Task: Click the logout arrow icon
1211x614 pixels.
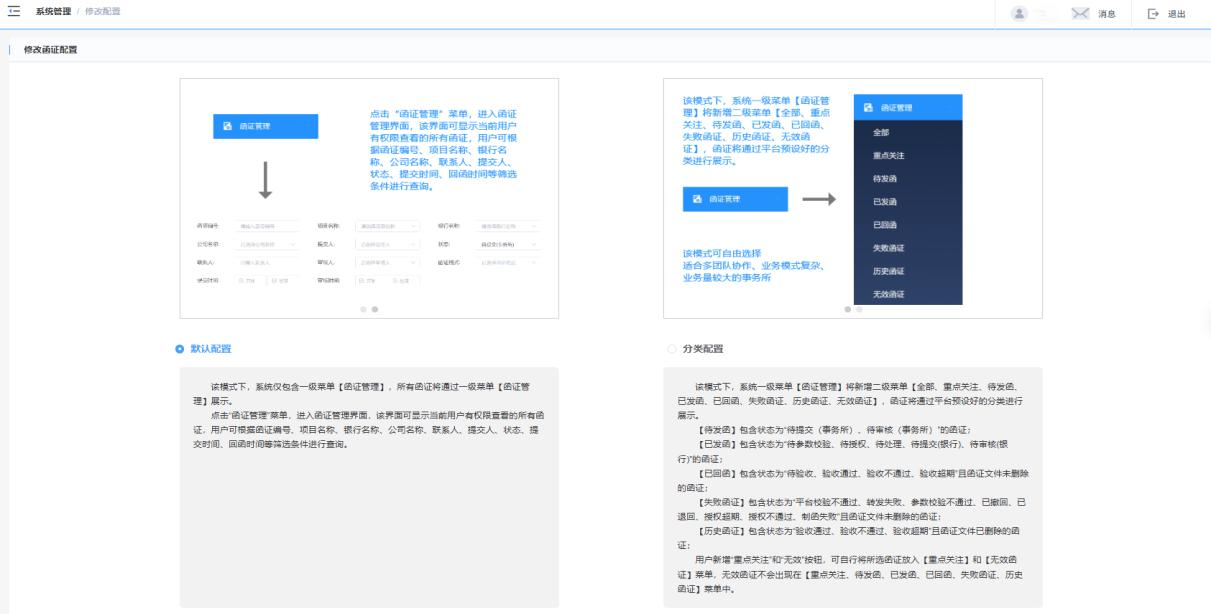Action: 1153,14
